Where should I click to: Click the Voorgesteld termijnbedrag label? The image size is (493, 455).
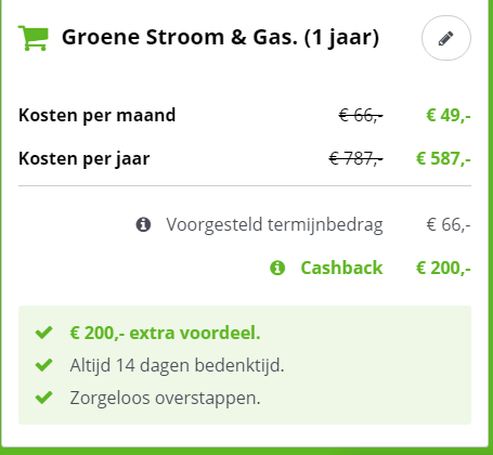[275, 225]
